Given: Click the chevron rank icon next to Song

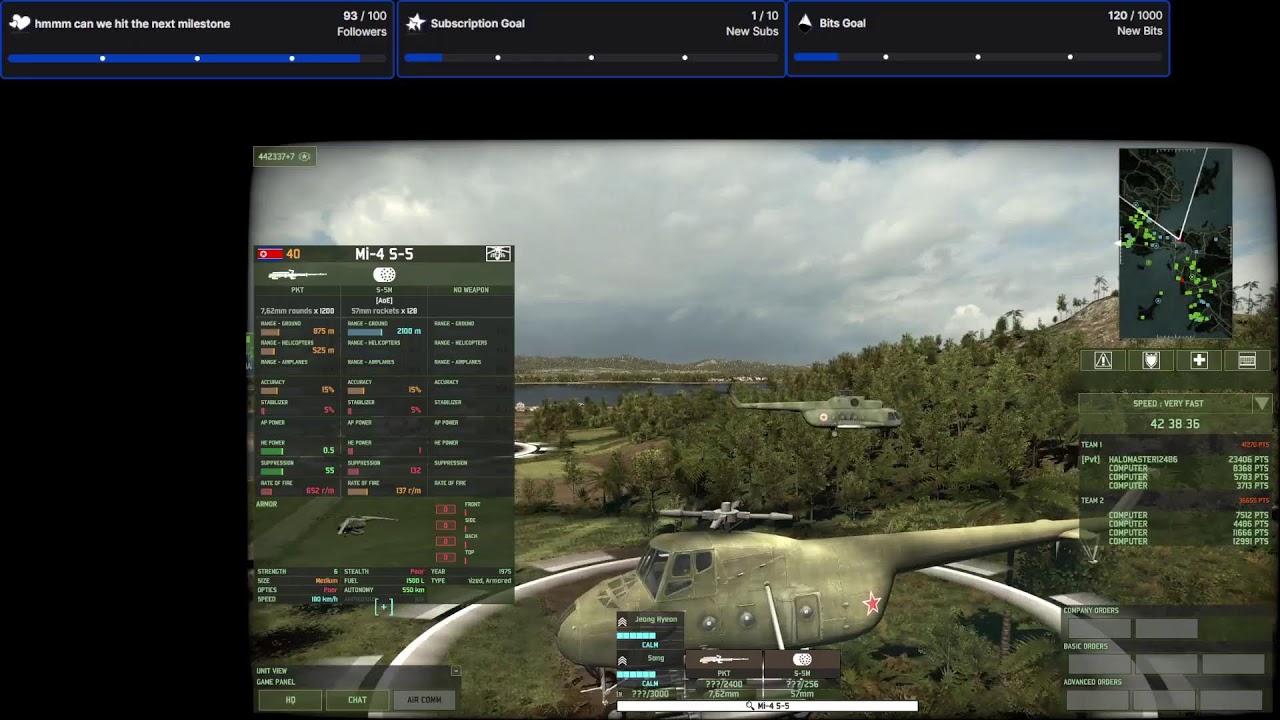Looking at the screenshot, I should (622, 660).
